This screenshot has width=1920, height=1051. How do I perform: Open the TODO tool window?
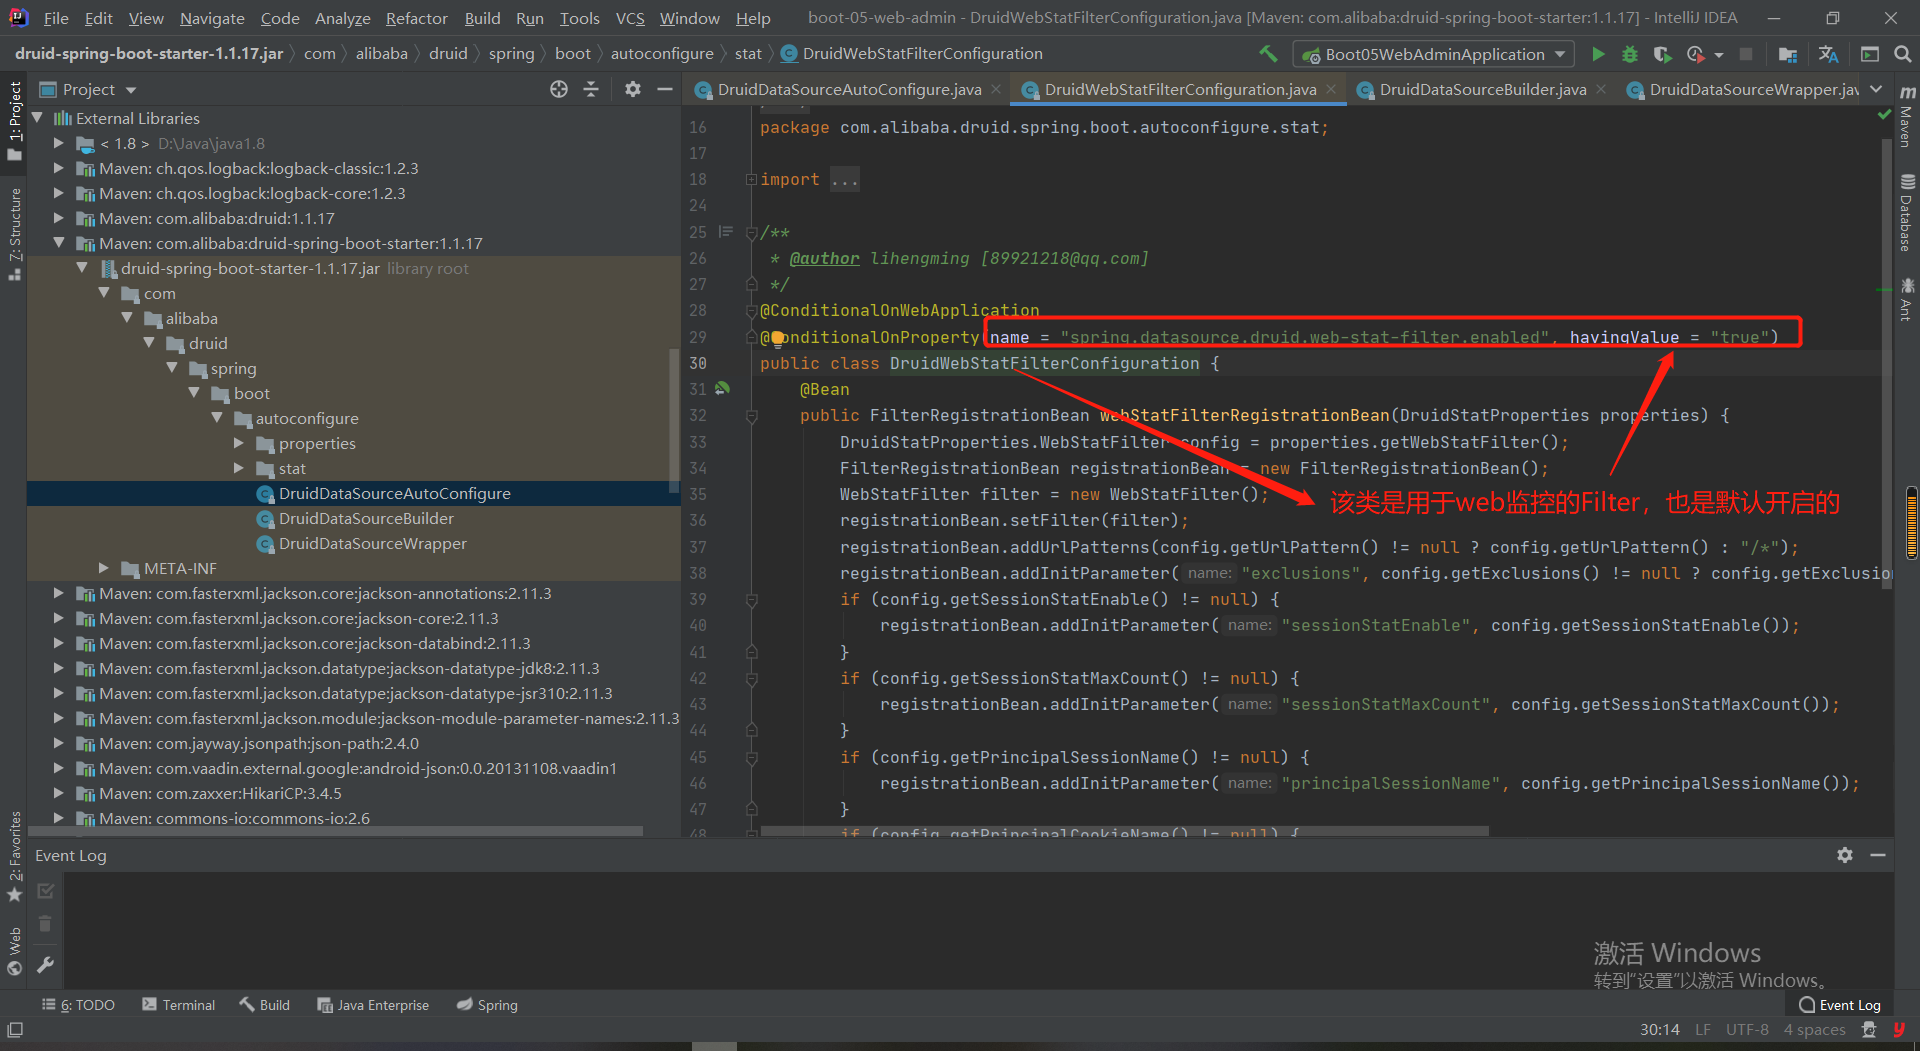point(78,1005)
